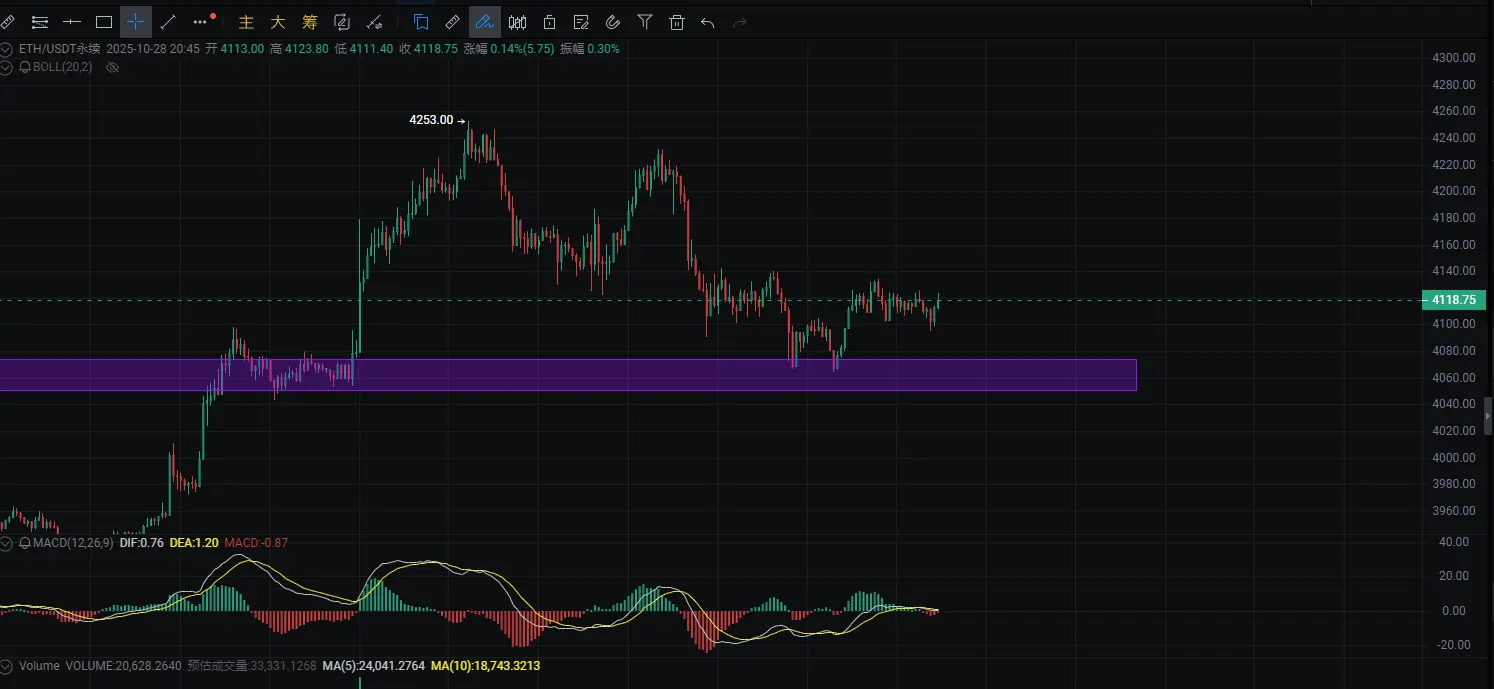Click the MA(5):24,041.2764 value
1494x689 pixels.
[374, 665]
